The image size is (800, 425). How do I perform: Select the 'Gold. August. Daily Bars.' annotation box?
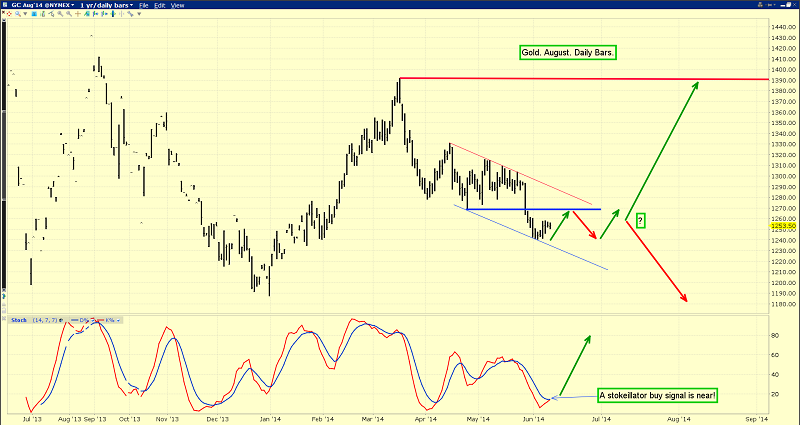tap(565, 51)
